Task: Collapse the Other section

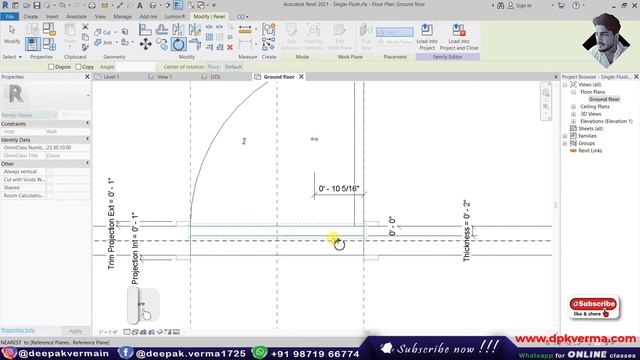Action: pyautogui.click(x=87, y=164)
